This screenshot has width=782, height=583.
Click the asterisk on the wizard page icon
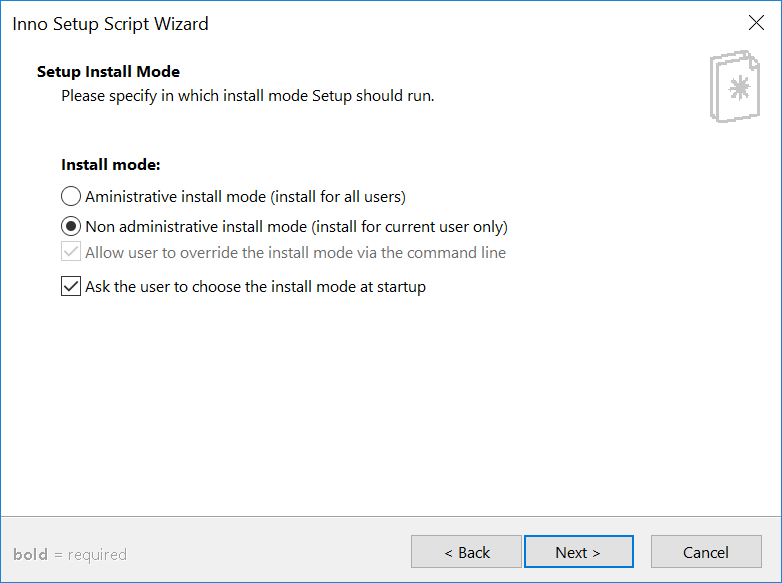(x=739, y=88)
